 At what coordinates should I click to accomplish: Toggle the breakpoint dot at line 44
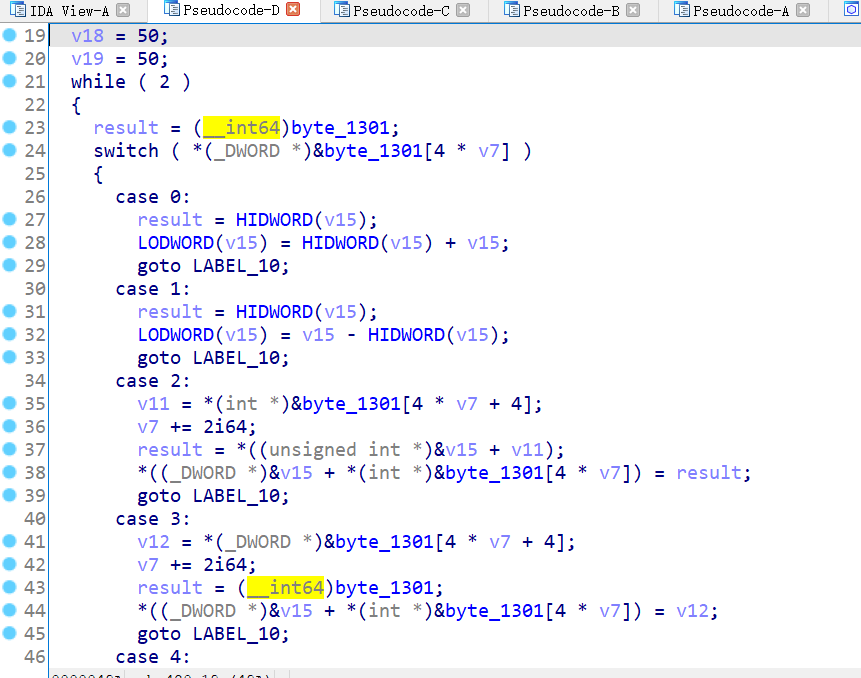(x=8, y=610)
